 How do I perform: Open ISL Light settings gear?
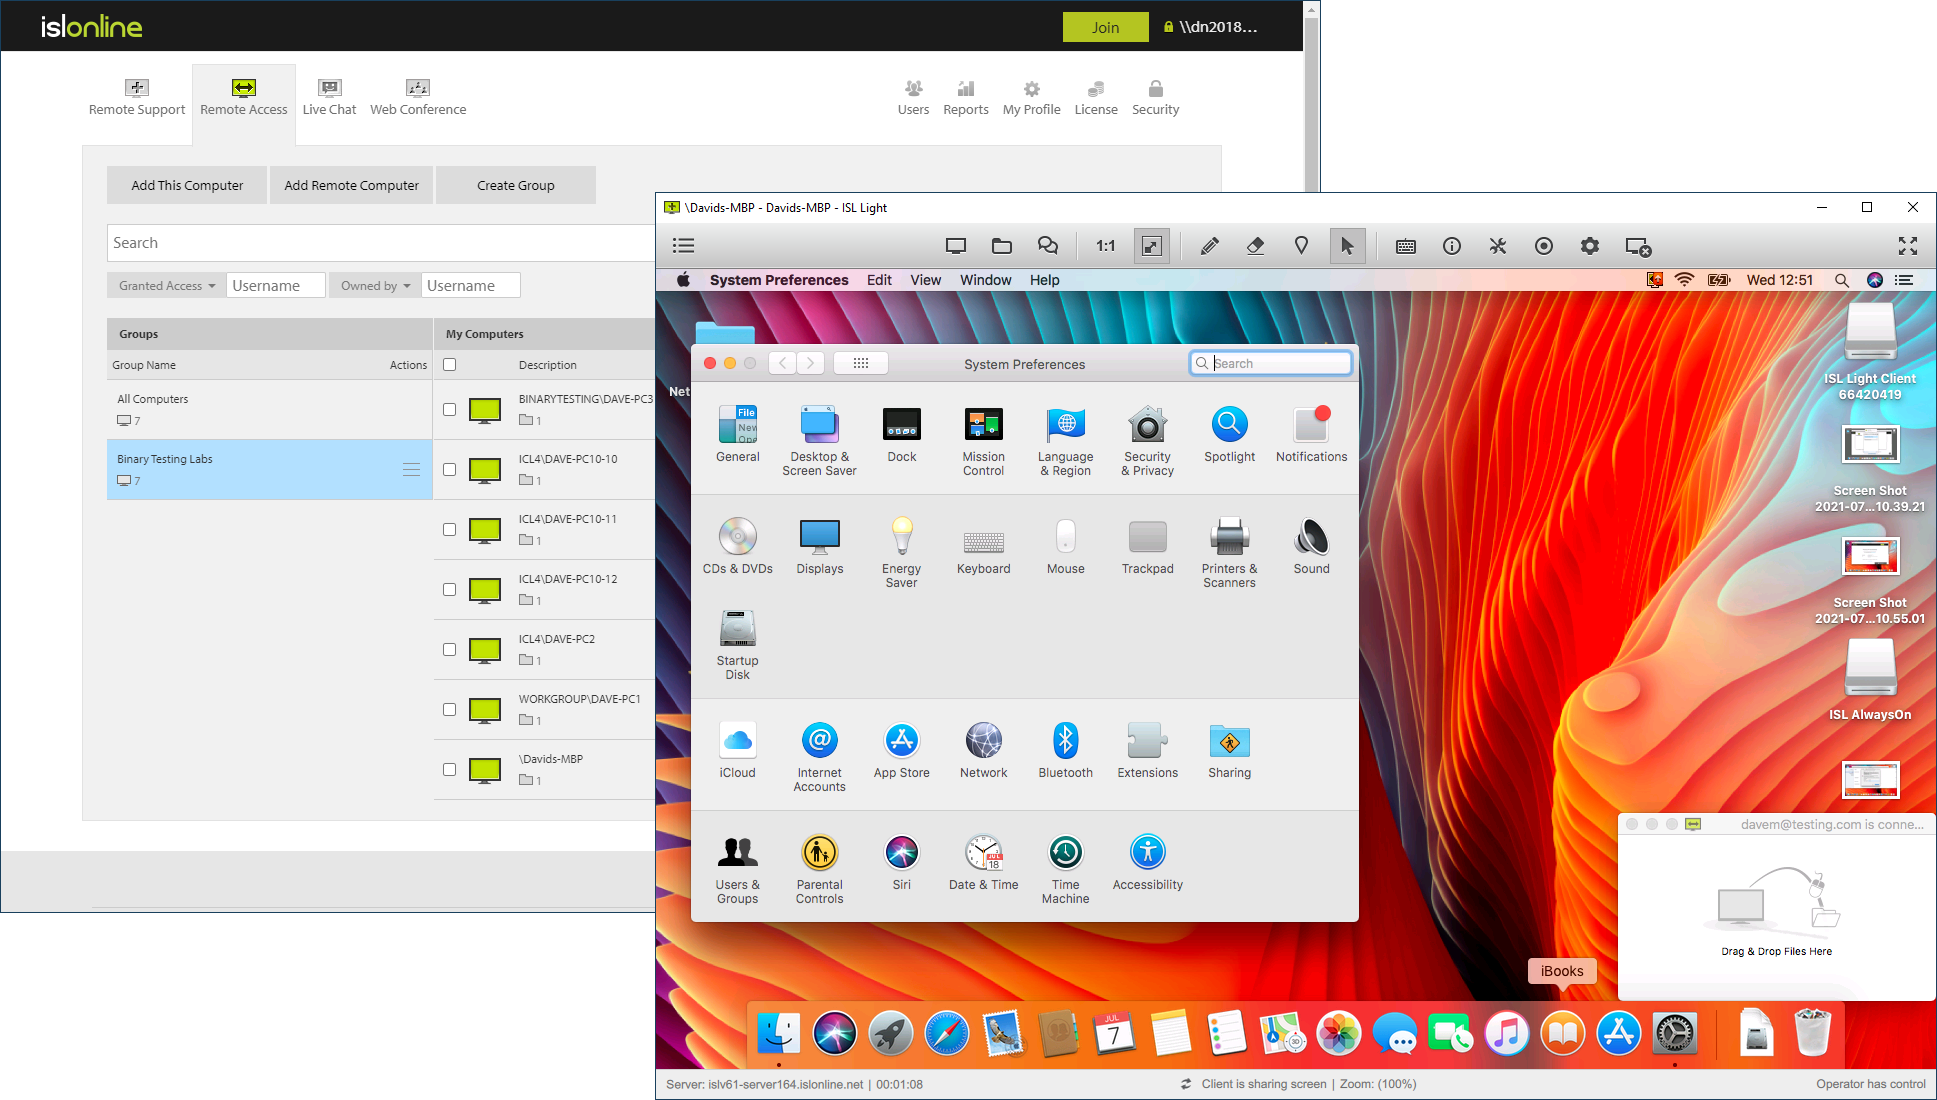(1590, 246)
